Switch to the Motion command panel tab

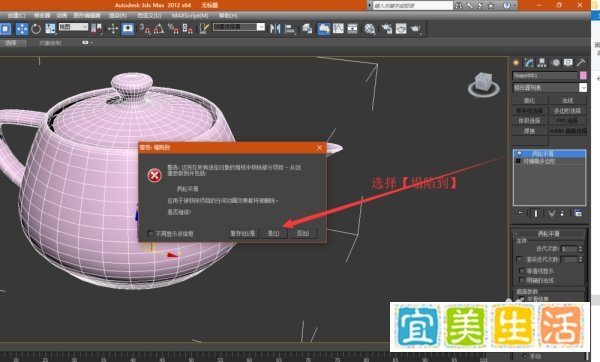click(556, 63)
